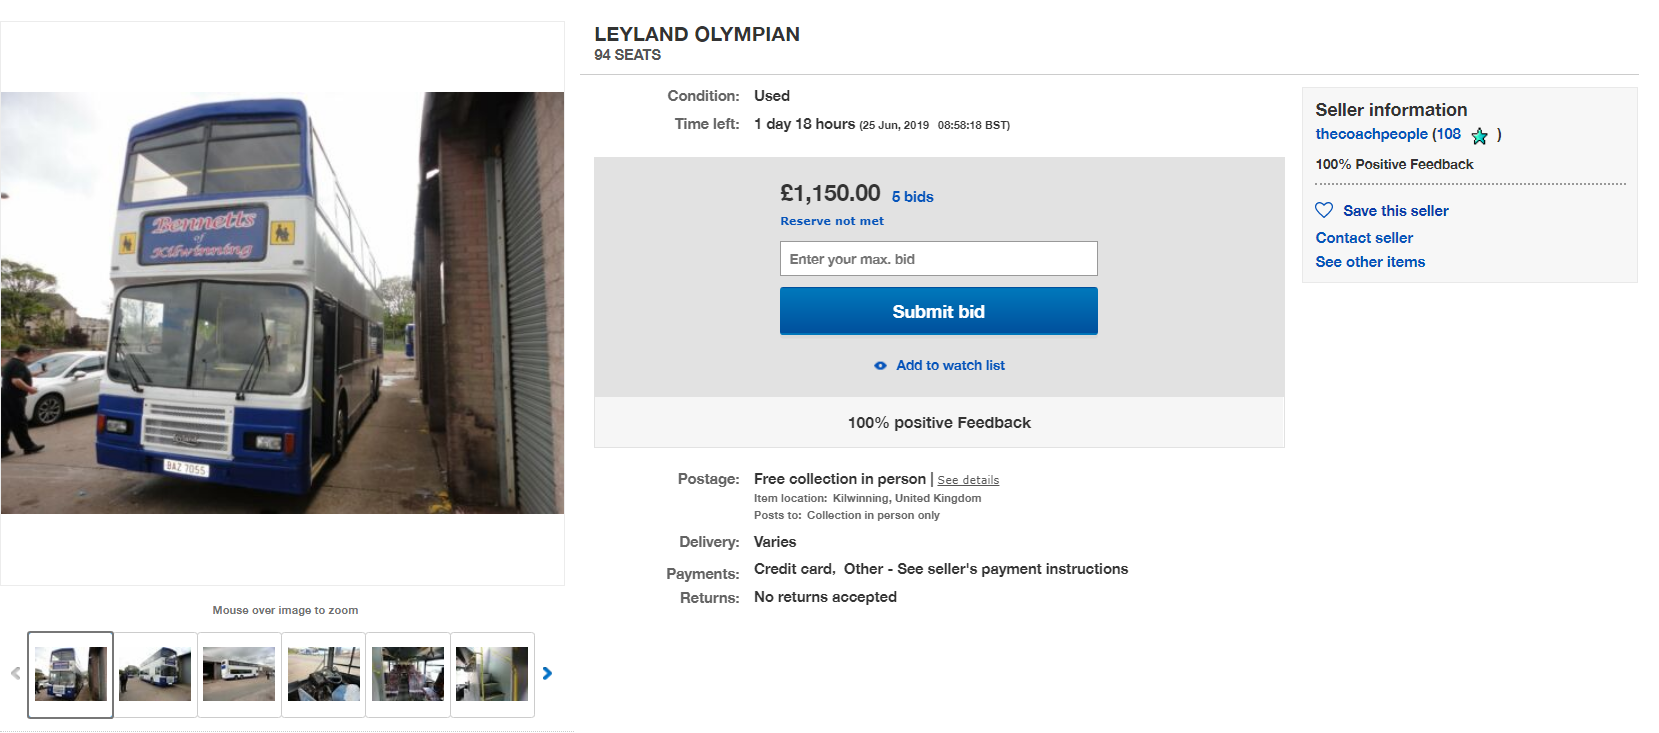Show next thumbnails with right arrow
Image resolution: width=1659 pixels, height=733 pixels.
[x=547, y=673]
